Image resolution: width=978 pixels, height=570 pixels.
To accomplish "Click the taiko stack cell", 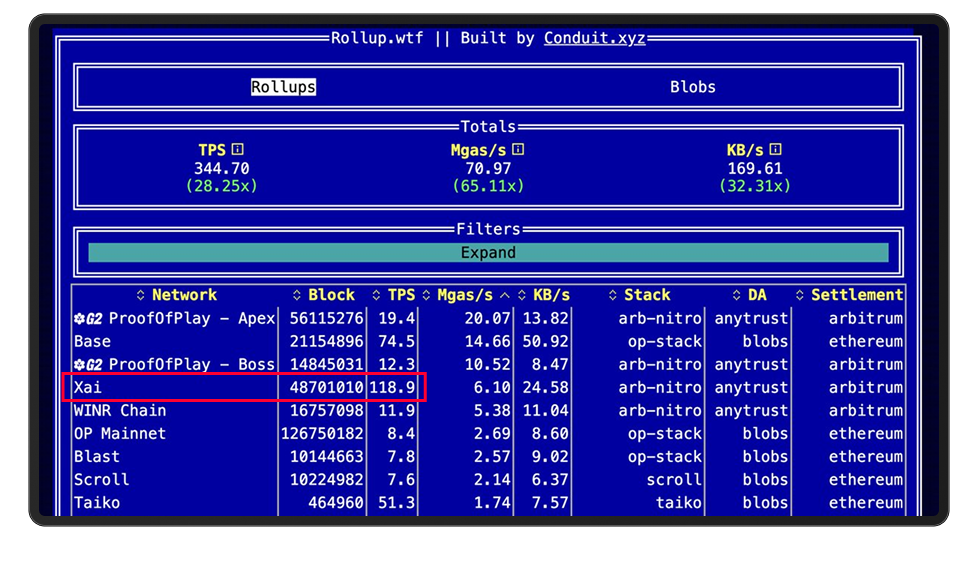I will tap(679, 503).
